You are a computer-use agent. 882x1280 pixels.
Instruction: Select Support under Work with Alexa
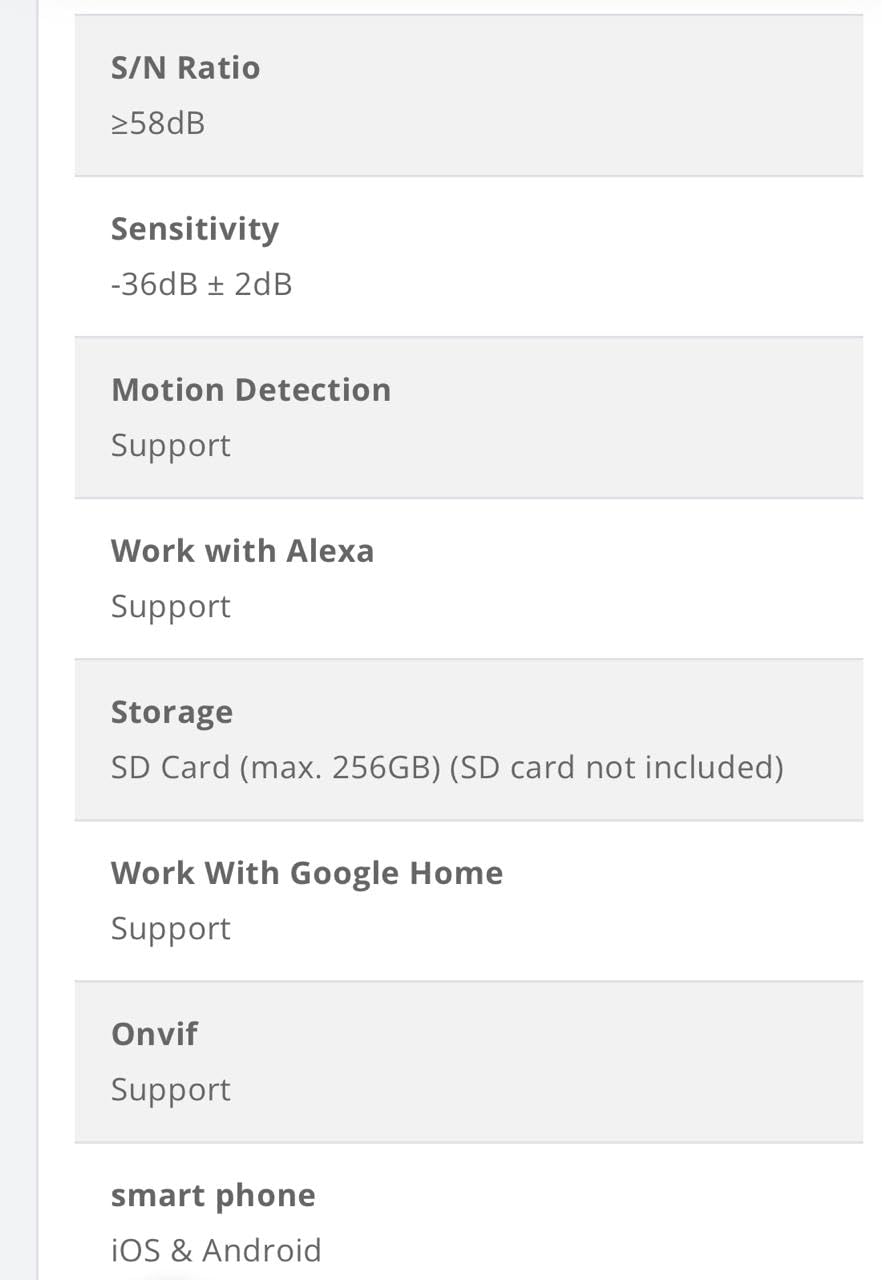pos(170,607)
